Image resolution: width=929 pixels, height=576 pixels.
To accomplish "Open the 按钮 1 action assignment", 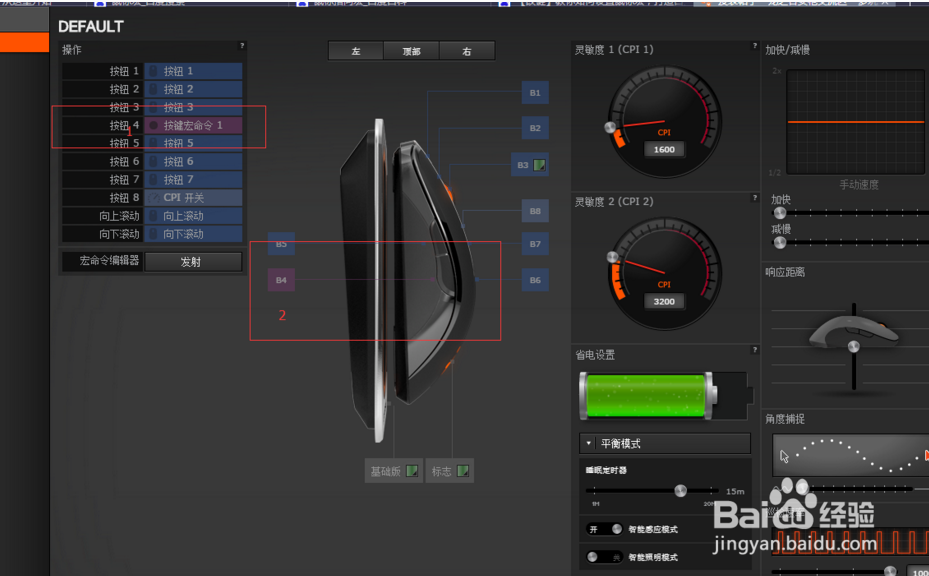I will click(193, 71).
